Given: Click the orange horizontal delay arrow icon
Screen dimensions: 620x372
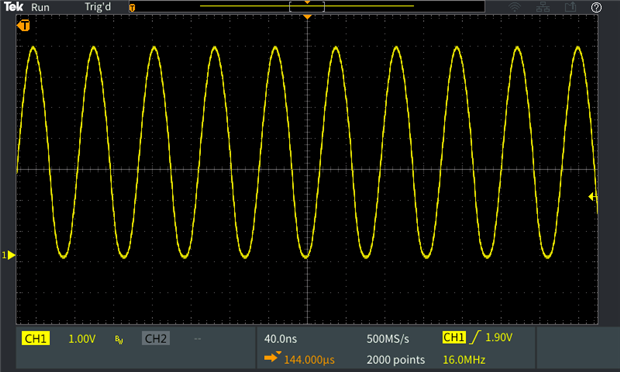Looking at the screenshot, I should point(272,357).
